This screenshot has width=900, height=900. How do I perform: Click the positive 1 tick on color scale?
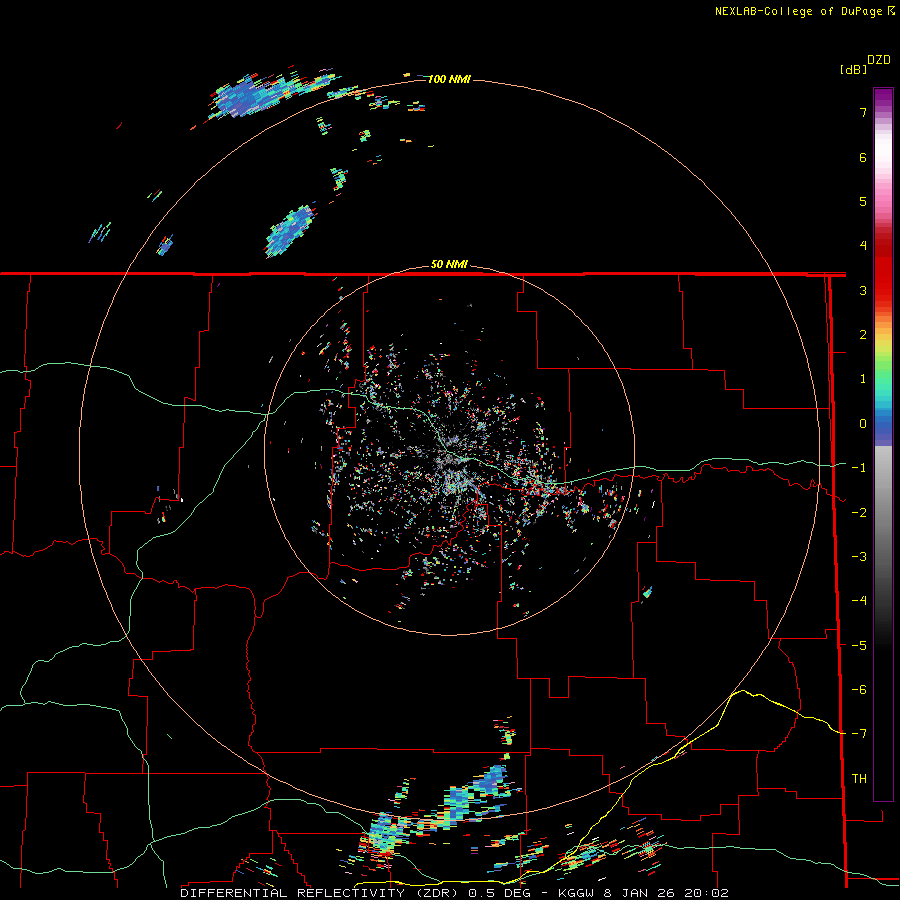point(863,379)
